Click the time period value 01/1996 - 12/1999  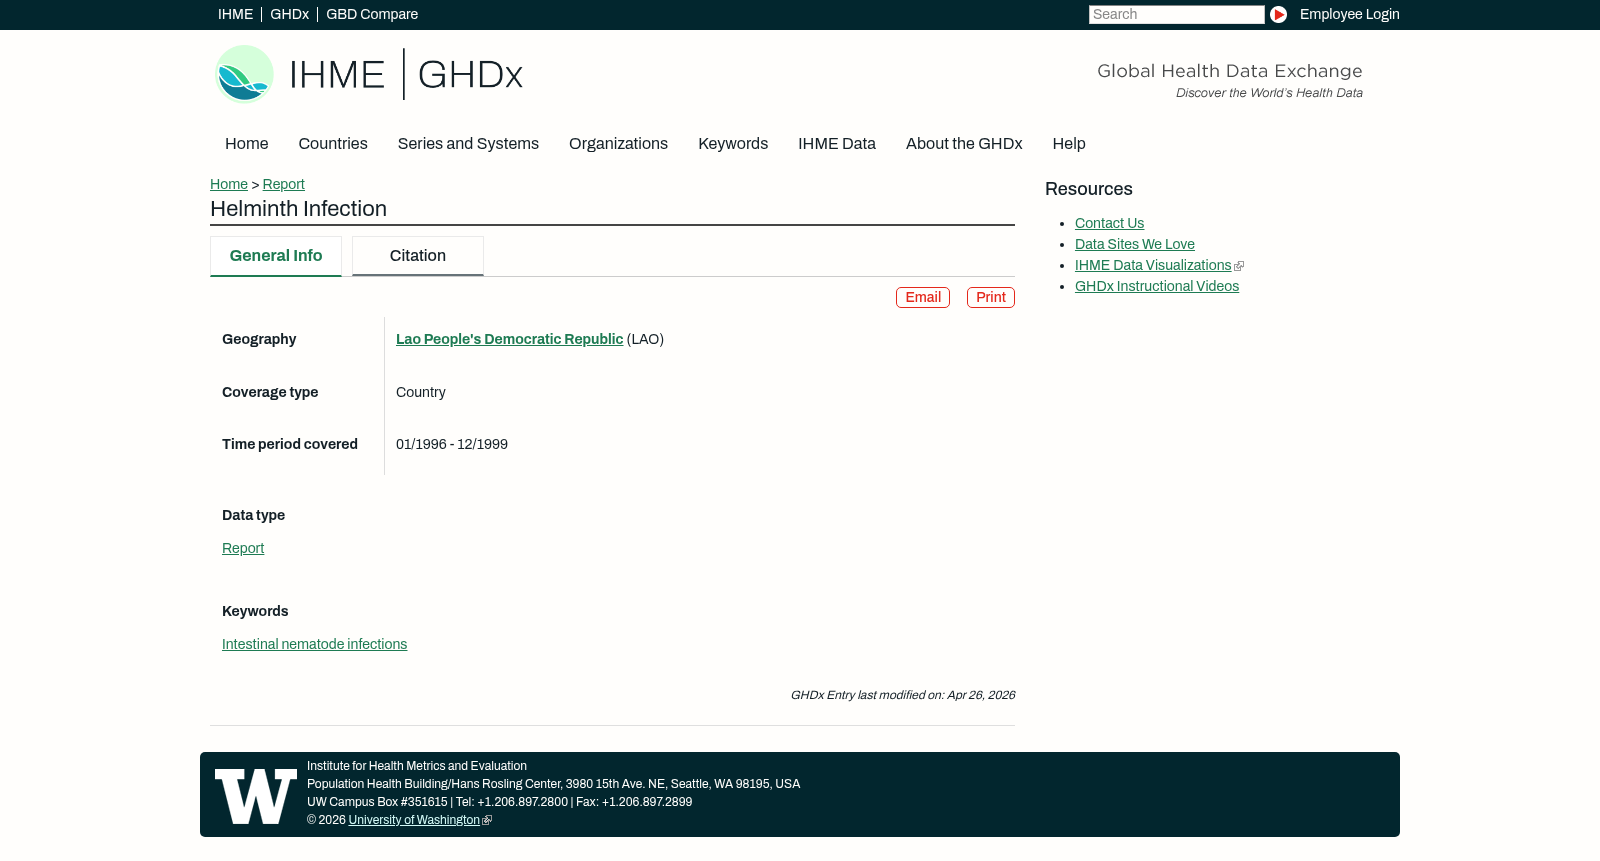pyautogui.click(x=452, y=445)
